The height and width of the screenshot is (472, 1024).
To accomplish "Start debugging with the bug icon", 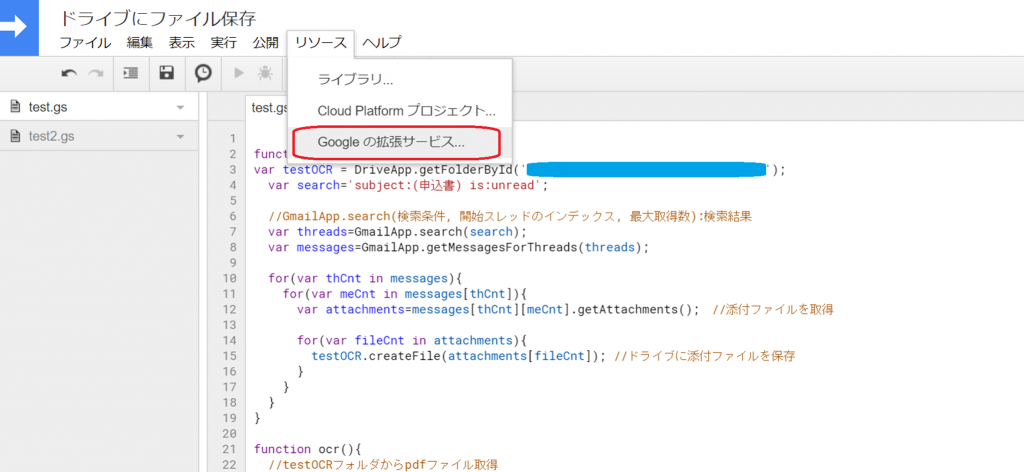I will (x=265, y=73).
